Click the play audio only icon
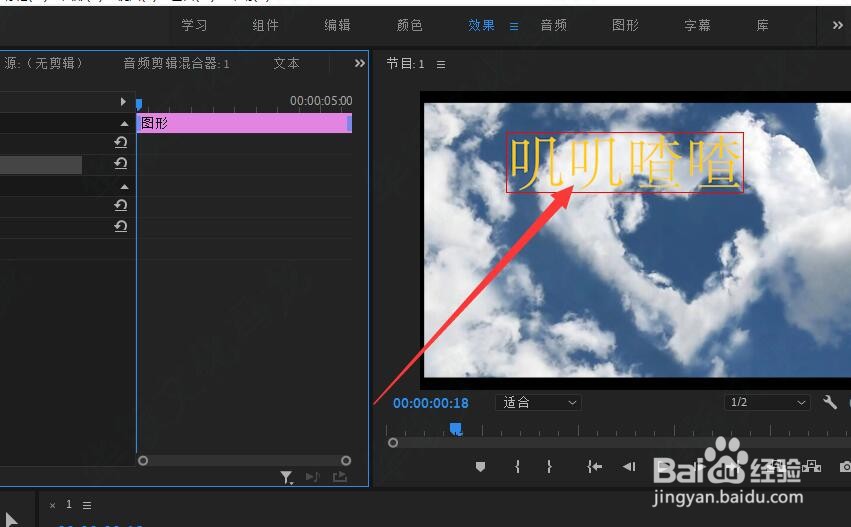This screenshot has height=527, width=851. click(313, 477)
